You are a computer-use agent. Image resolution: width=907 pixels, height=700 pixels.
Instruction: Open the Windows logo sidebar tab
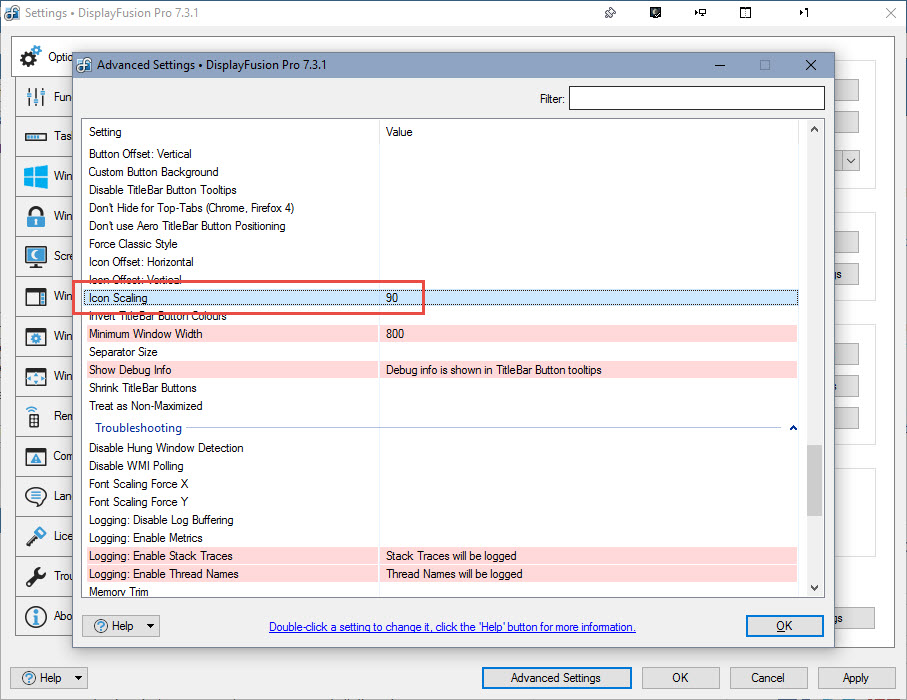click(36, 176)
